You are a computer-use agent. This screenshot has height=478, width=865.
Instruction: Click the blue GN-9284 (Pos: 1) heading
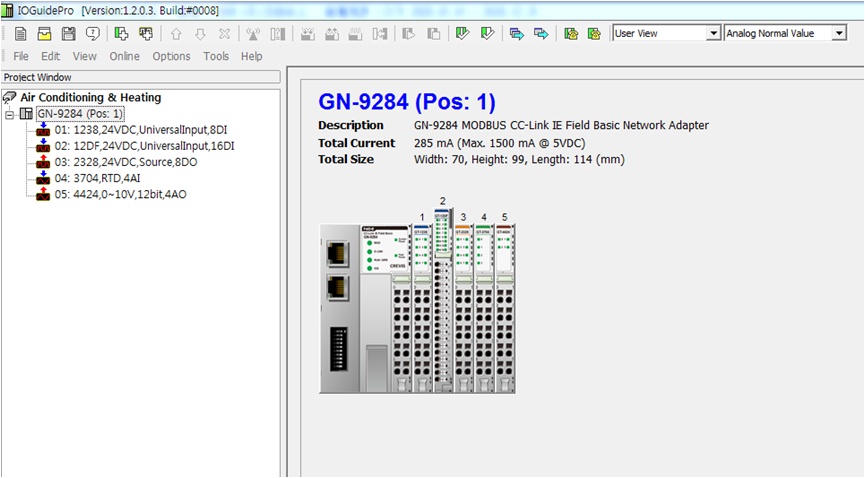click(x=407, y=102)
